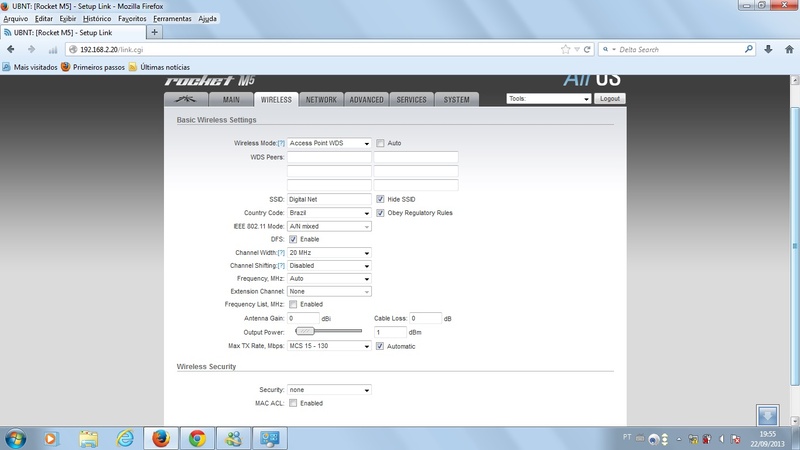Click the Antenna Gain input field
The image size is (800, 450).
pyautogui.click(x=303, y=318)
